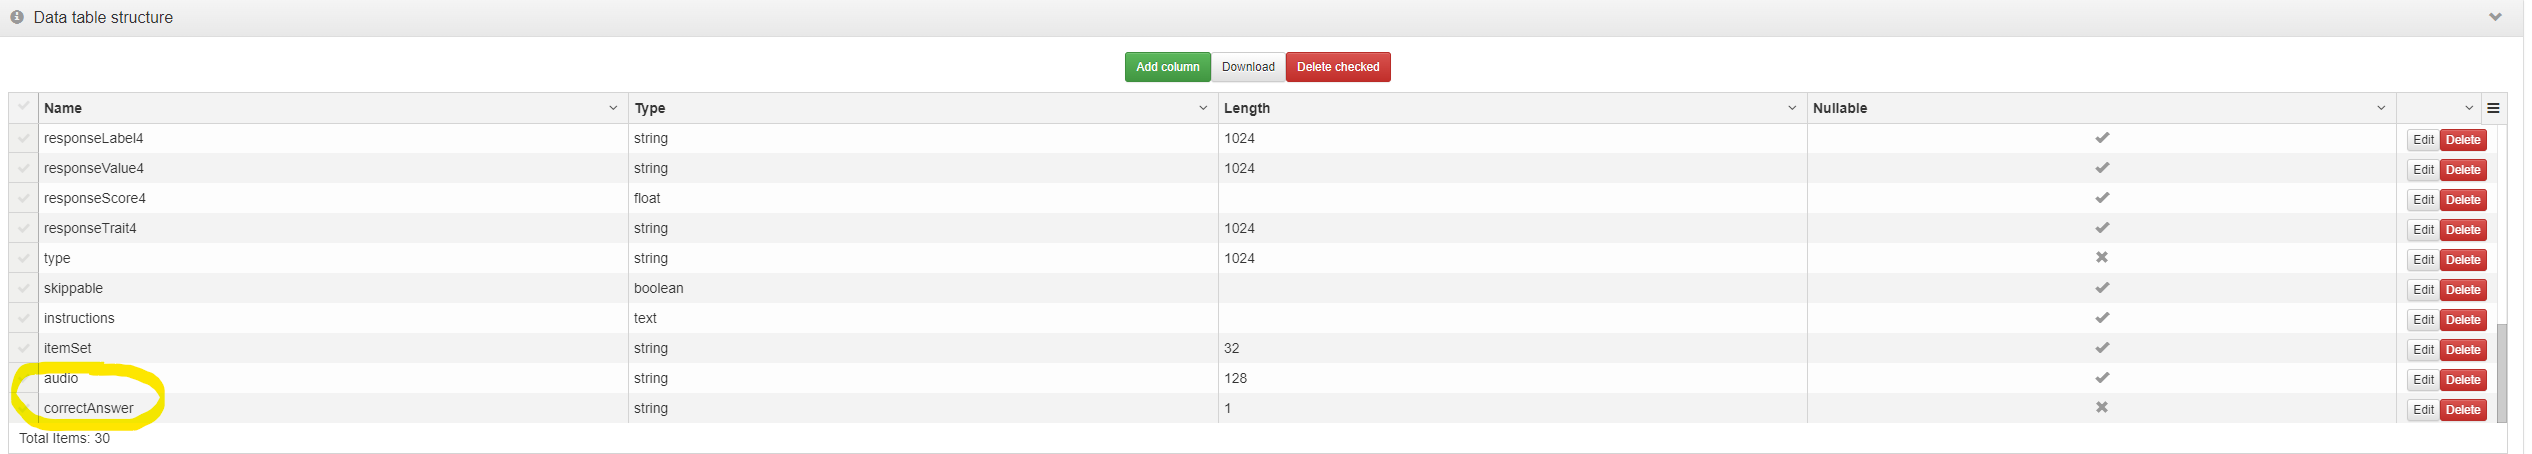Viewport: 2532px width, 454px height.
Task: Edit the type column row
Action: [2423, 260]
